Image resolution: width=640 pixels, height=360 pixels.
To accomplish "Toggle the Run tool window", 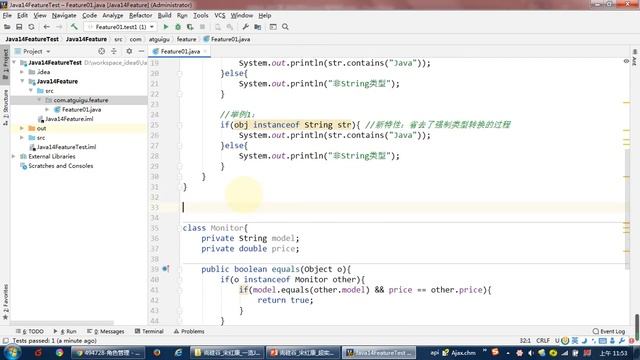I will tap(65, 331).
